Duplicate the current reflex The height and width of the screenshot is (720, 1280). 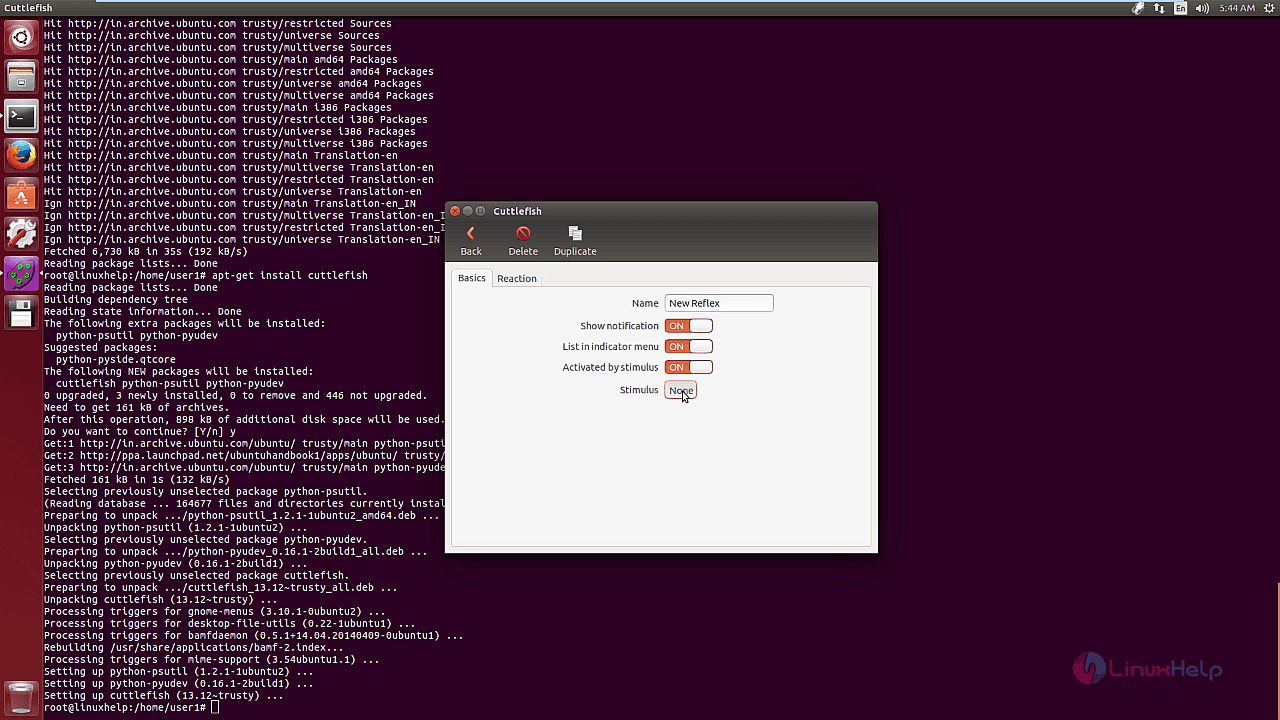click(575, 241)
